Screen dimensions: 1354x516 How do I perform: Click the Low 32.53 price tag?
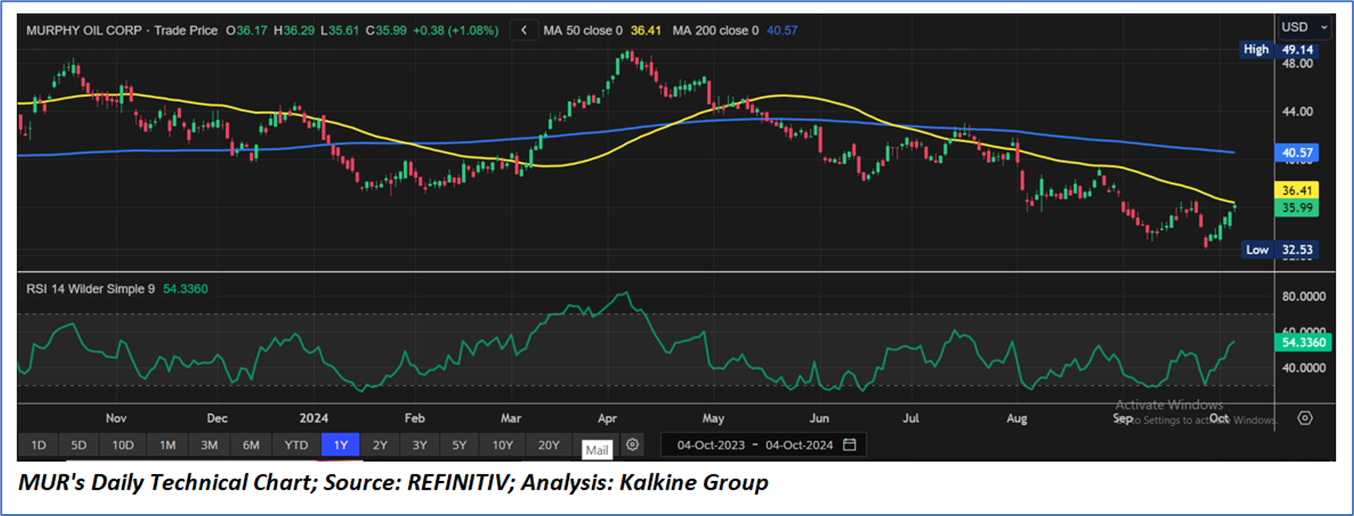(1279, 250)
